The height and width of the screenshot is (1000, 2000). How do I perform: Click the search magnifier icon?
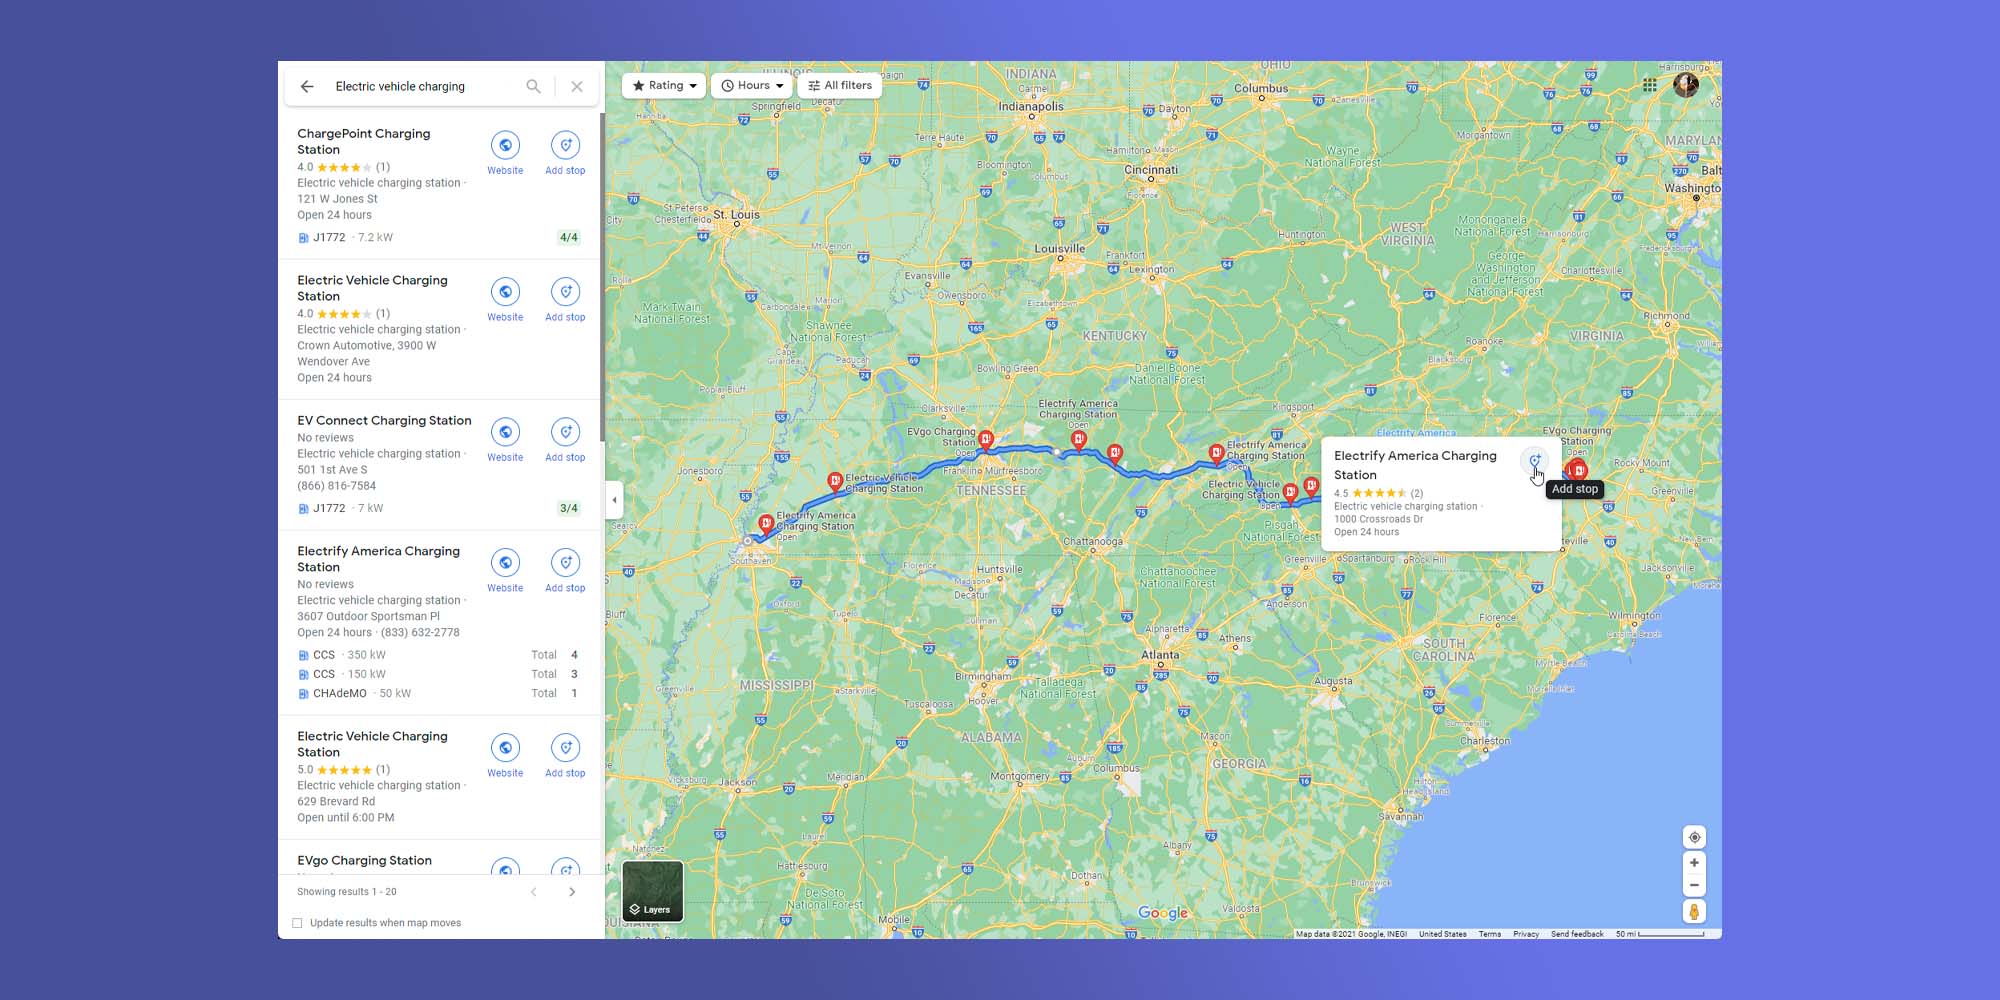tap(533, 86)
